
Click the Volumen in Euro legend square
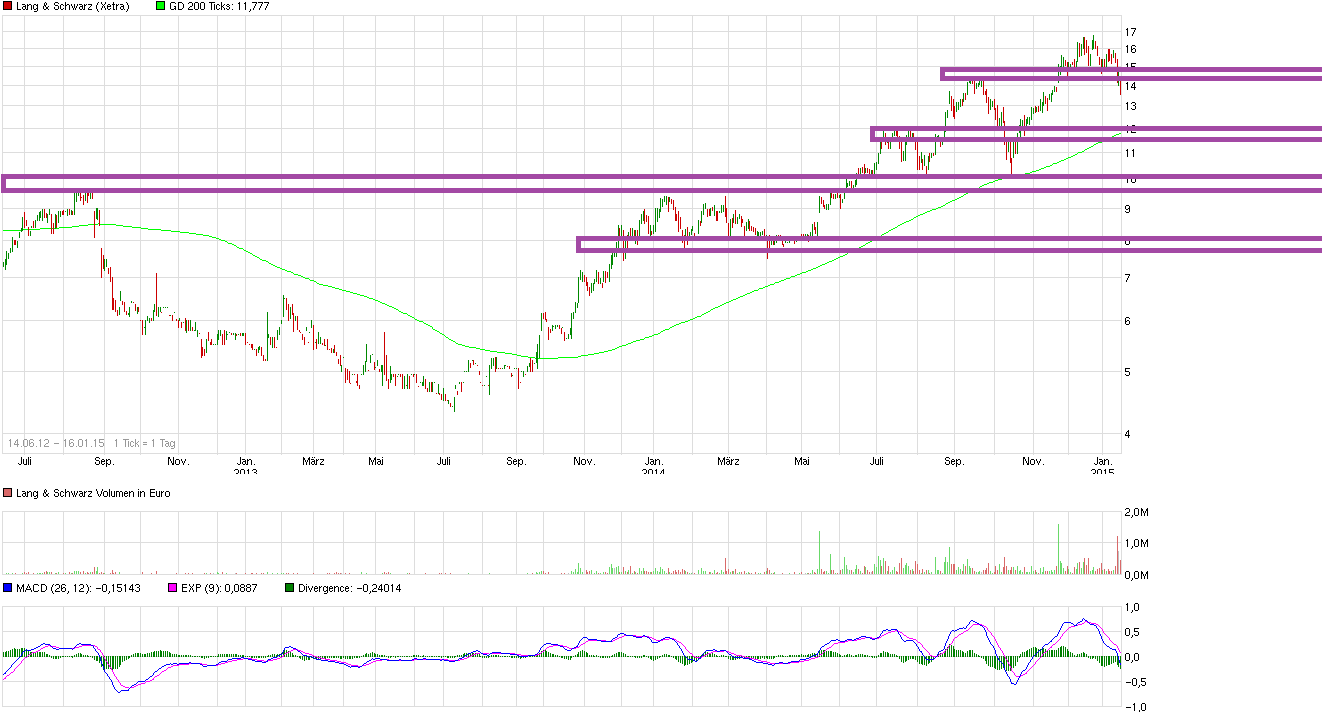coord(8,494)
